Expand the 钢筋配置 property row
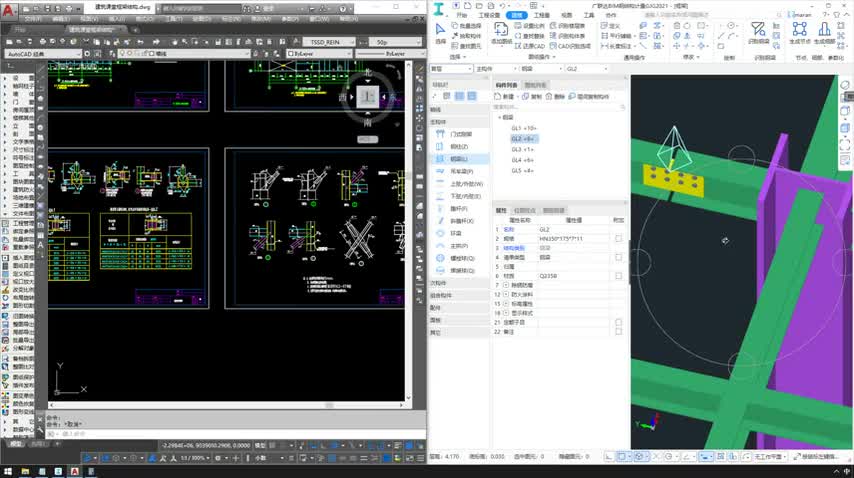 click(504, 284)
